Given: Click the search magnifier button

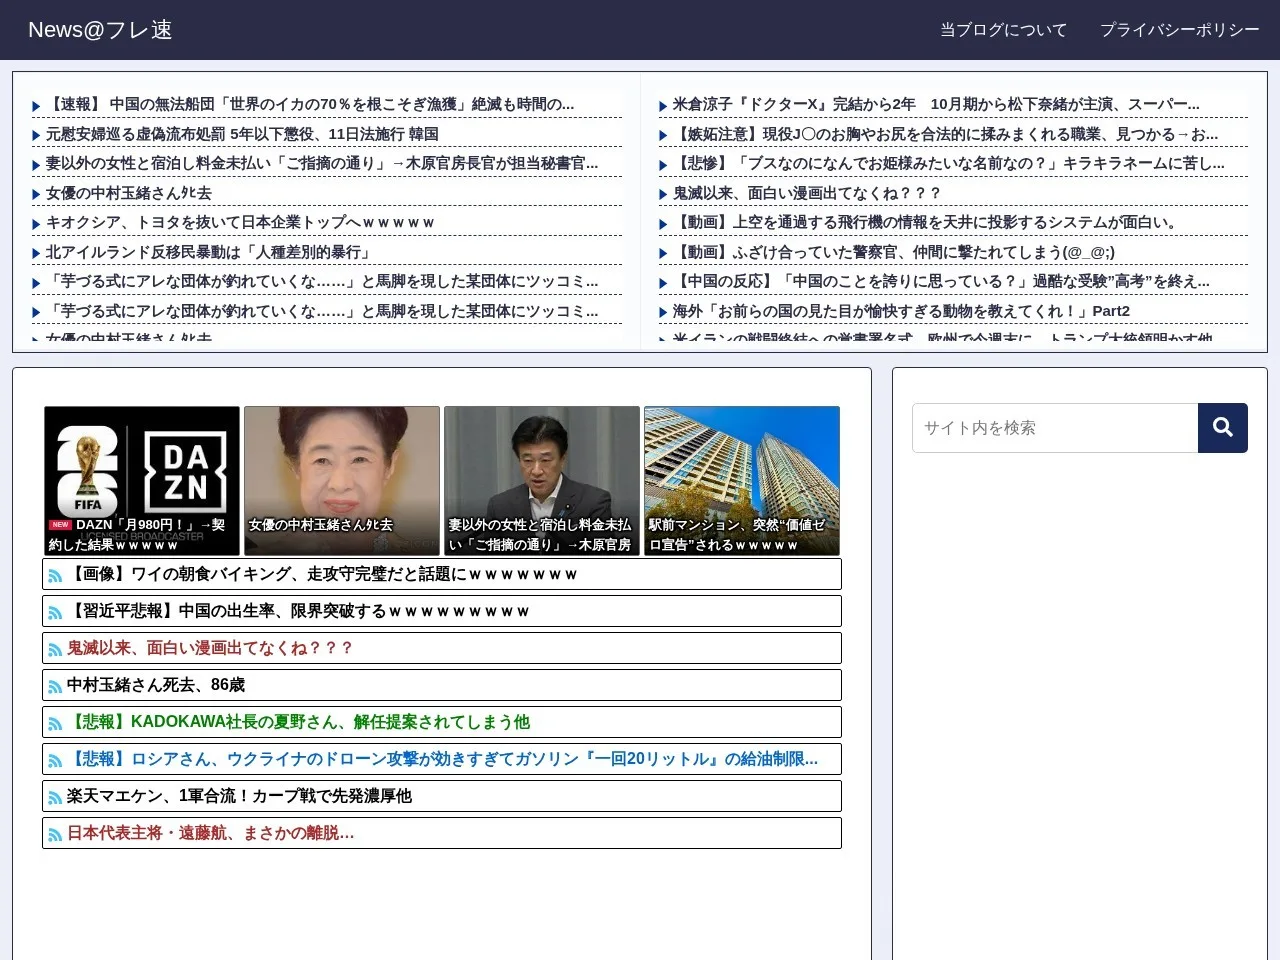Looking at the screenshot, I should (1222, 428).
